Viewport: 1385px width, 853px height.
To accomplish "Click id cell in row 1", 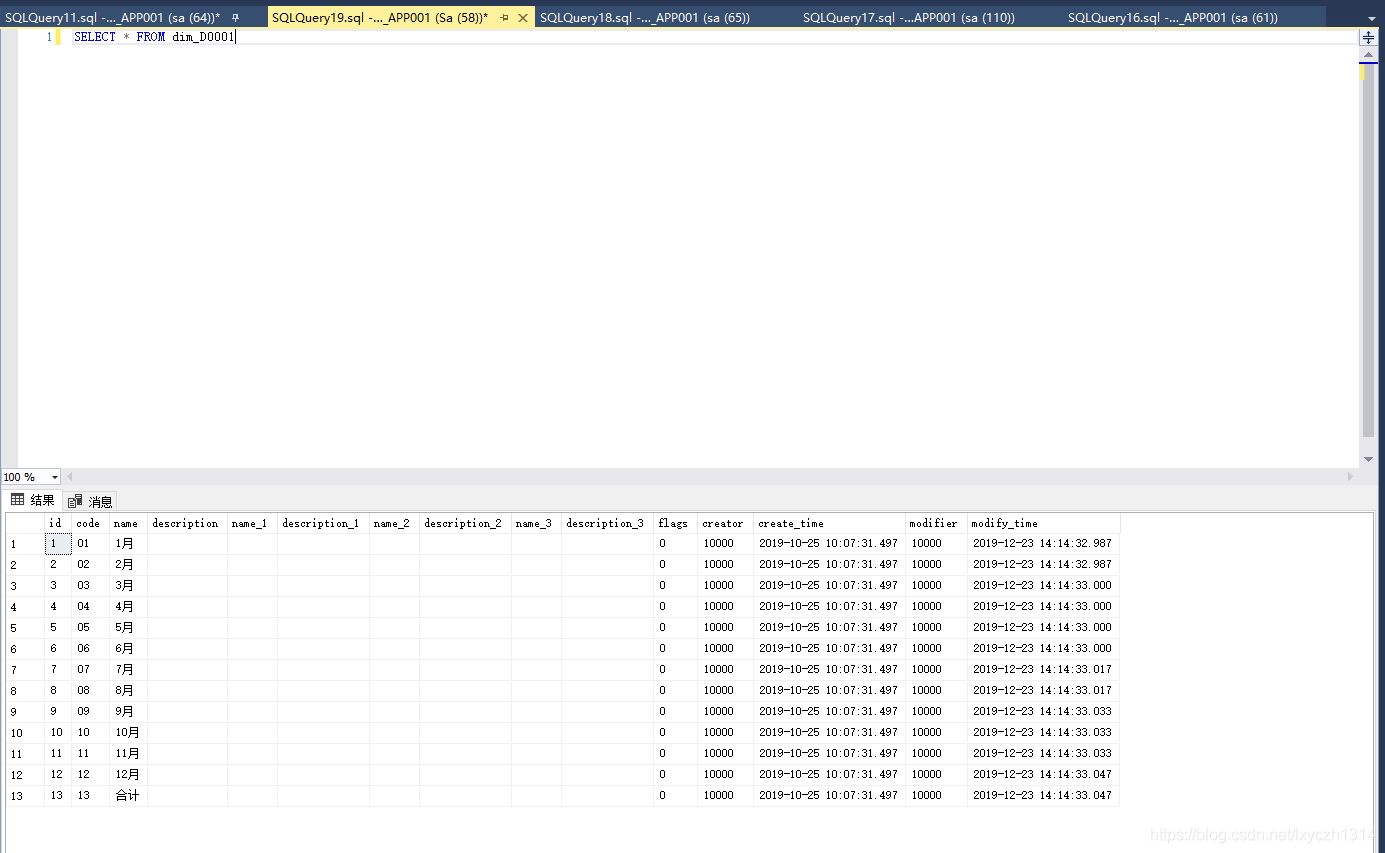I will pos(58,544).
